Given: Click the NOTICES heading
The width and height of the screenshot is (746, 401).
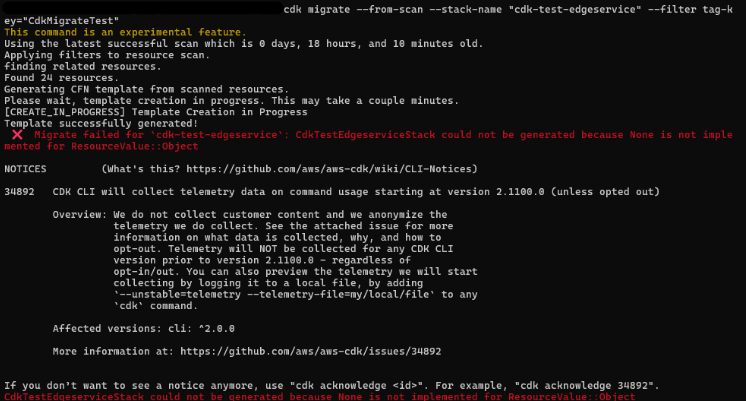Looking at the screenshot, I should [x=25, y=169].
